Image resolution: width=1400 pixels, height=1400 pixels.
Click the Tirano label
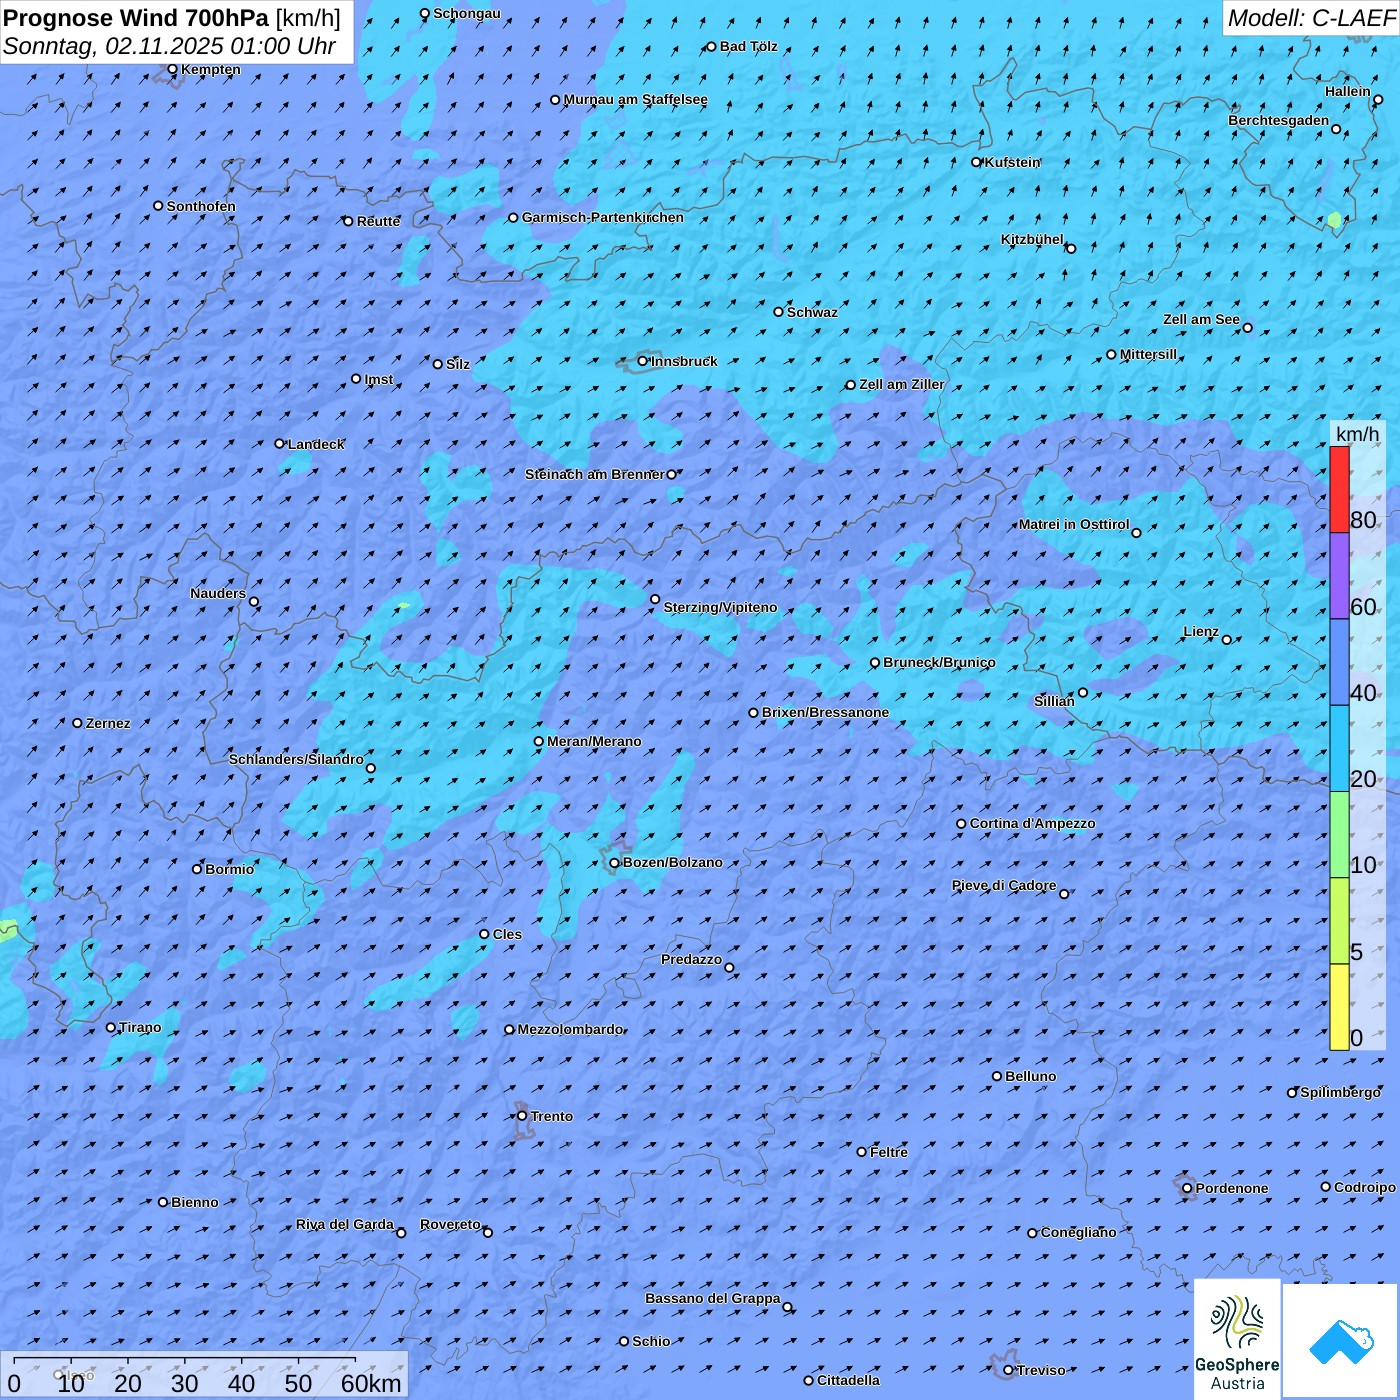click(140, 1027)
